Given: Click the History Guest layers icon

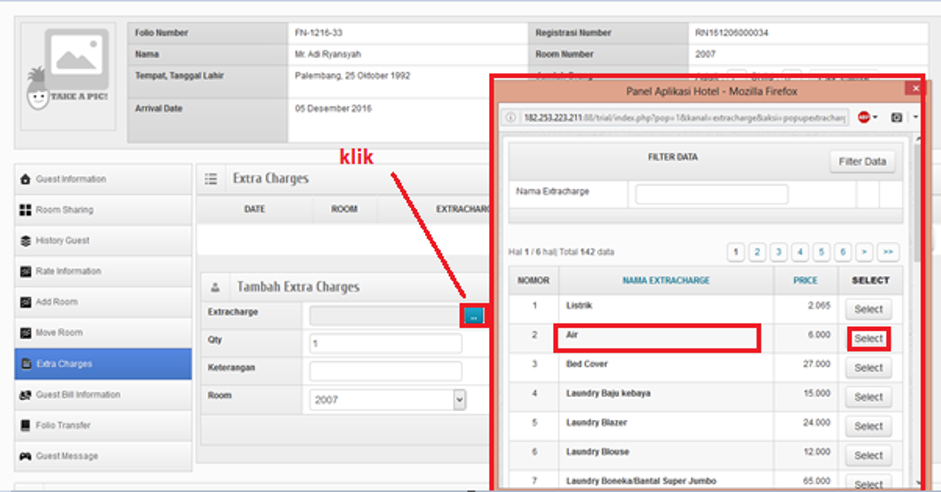Looking at the screenshot, I should [x=26, y=241].
